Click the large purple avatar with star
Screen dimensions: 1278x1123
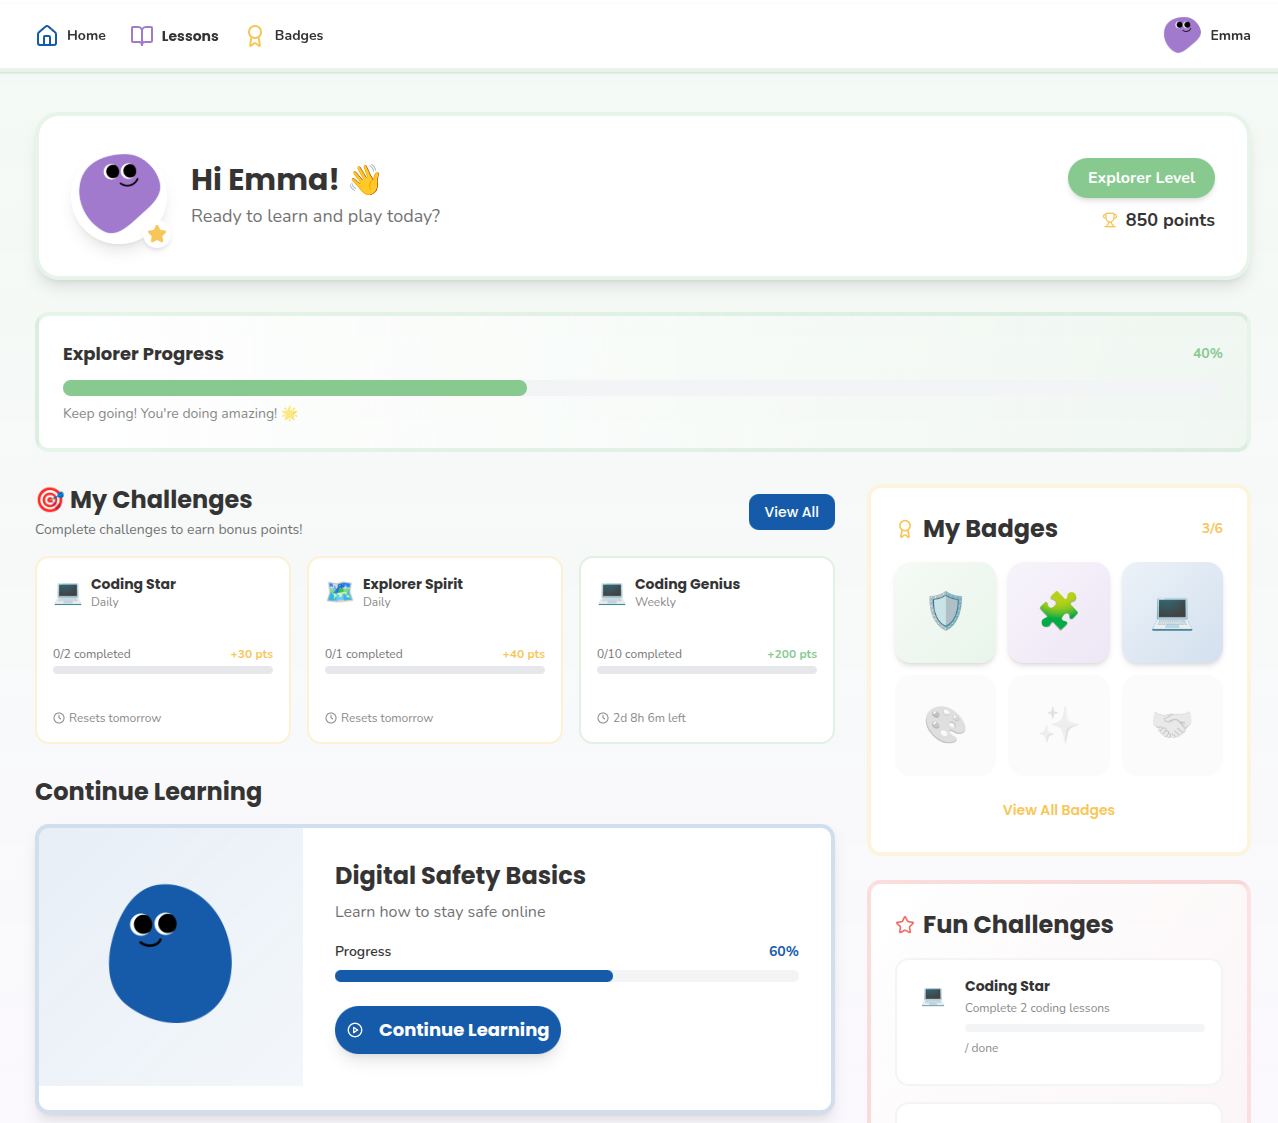pyautogui.click(x=121, y=195)
